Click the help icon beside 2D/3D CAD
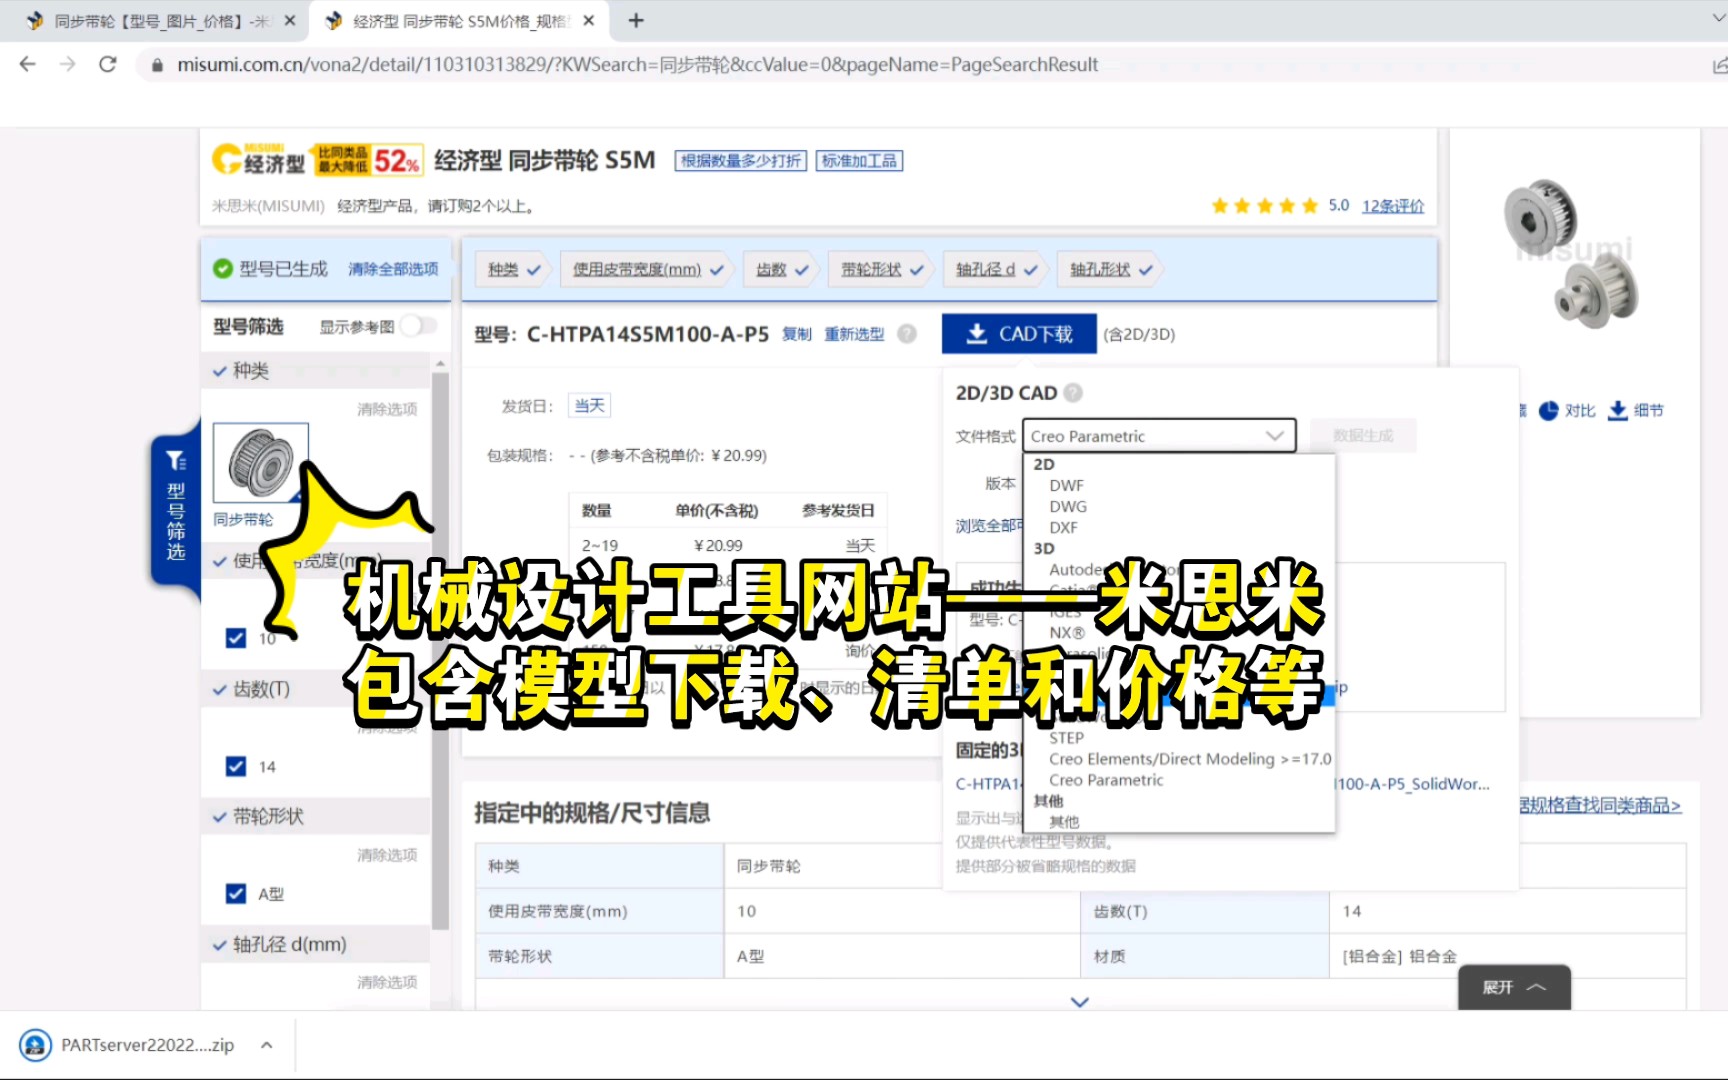The image size is (1728, 1080). tap(1073, 393)
